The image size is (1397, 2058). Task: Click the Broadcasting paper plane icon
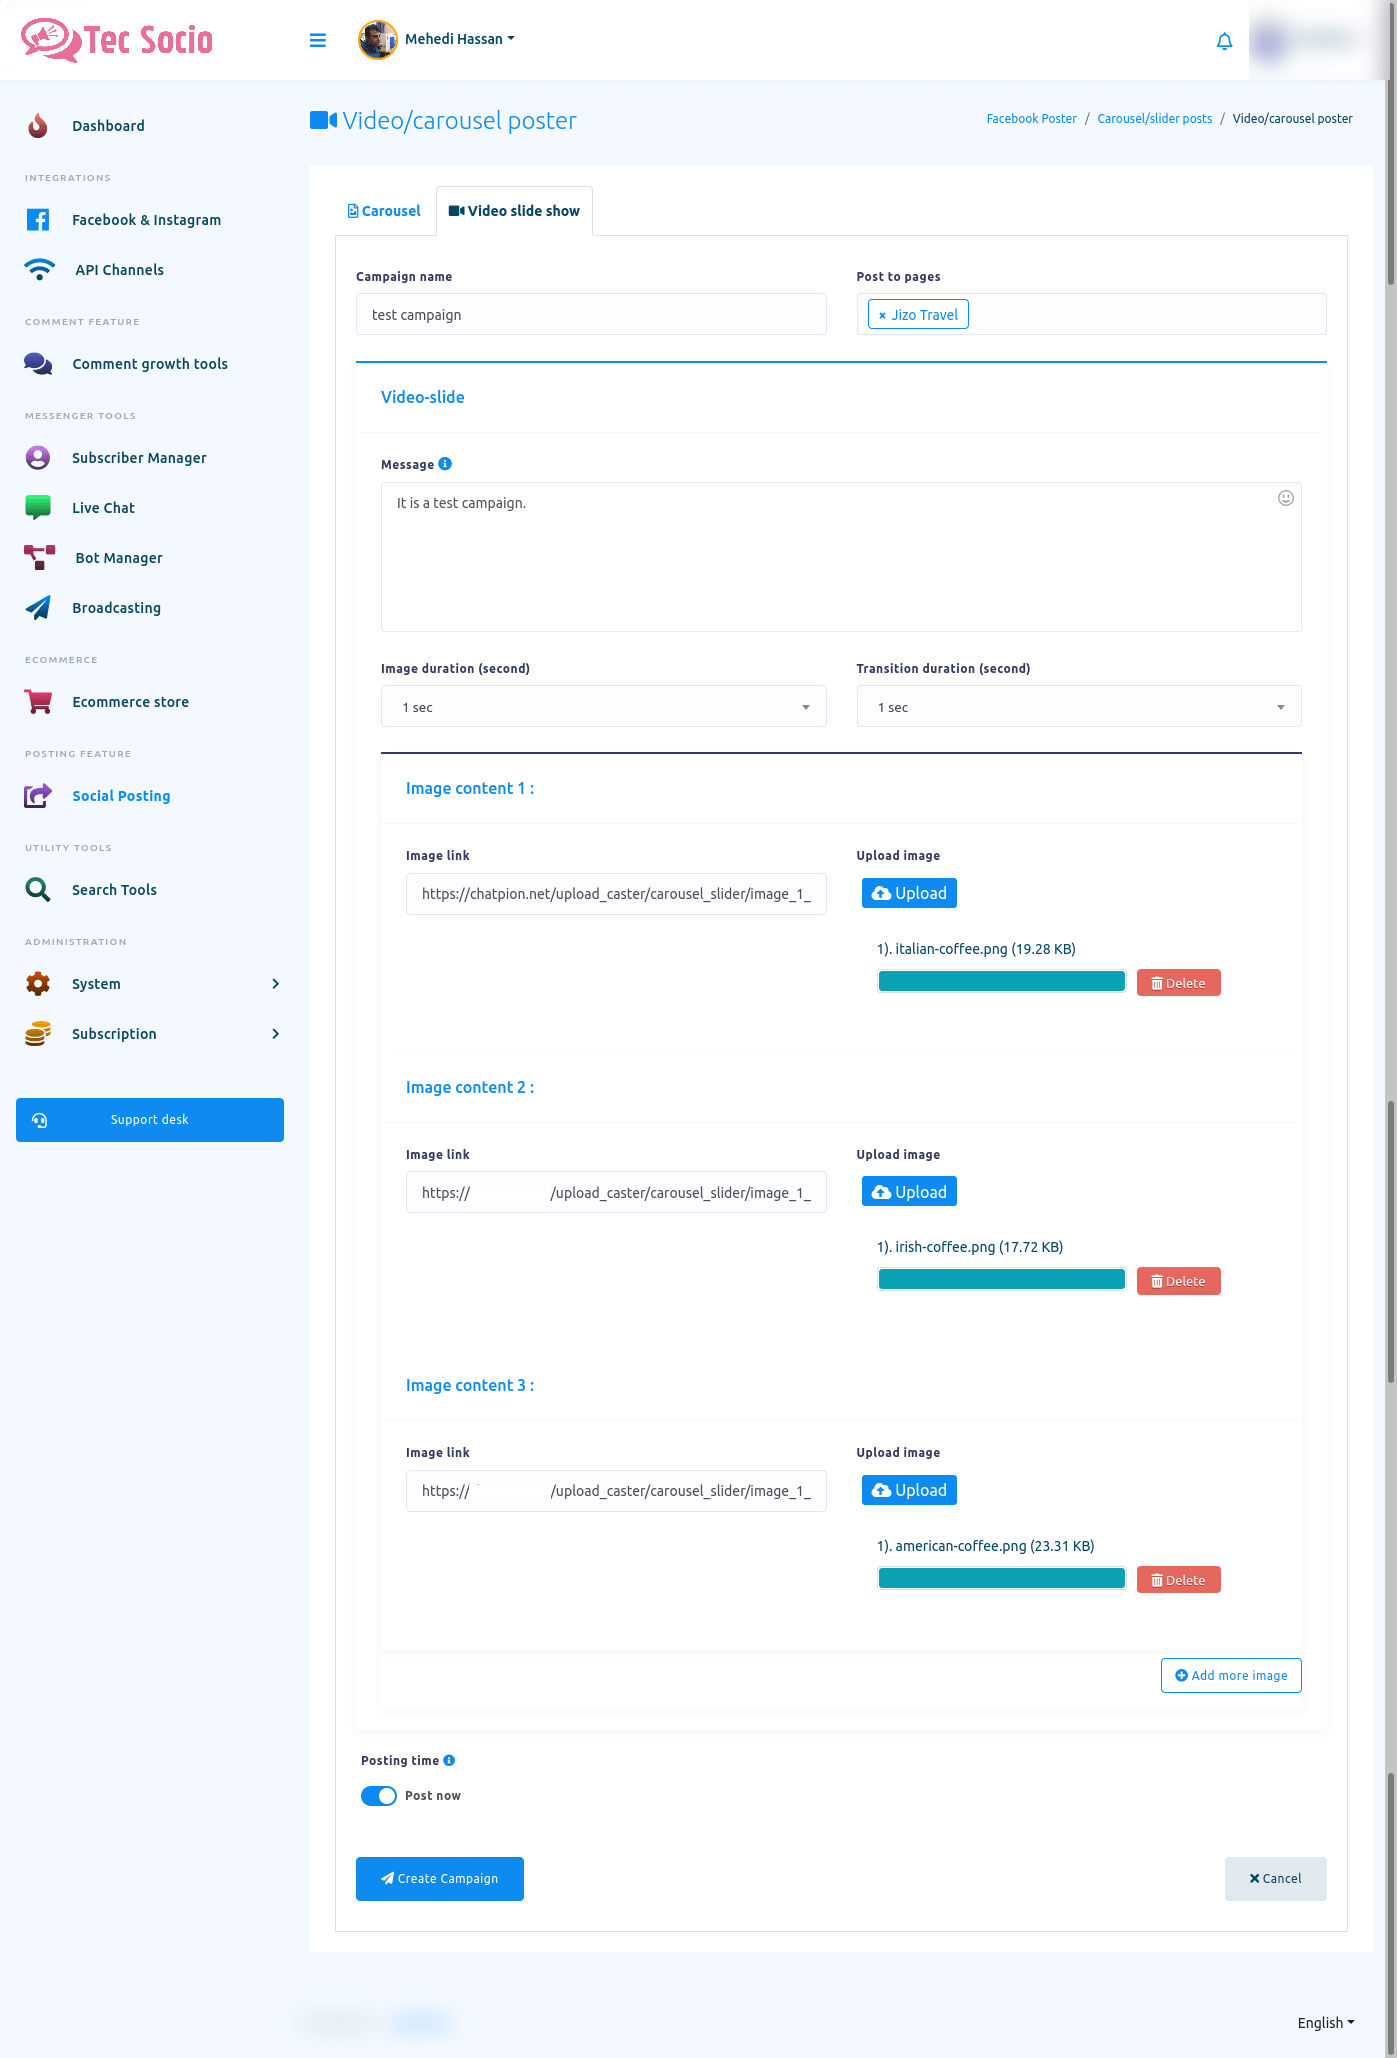(39, 608)
